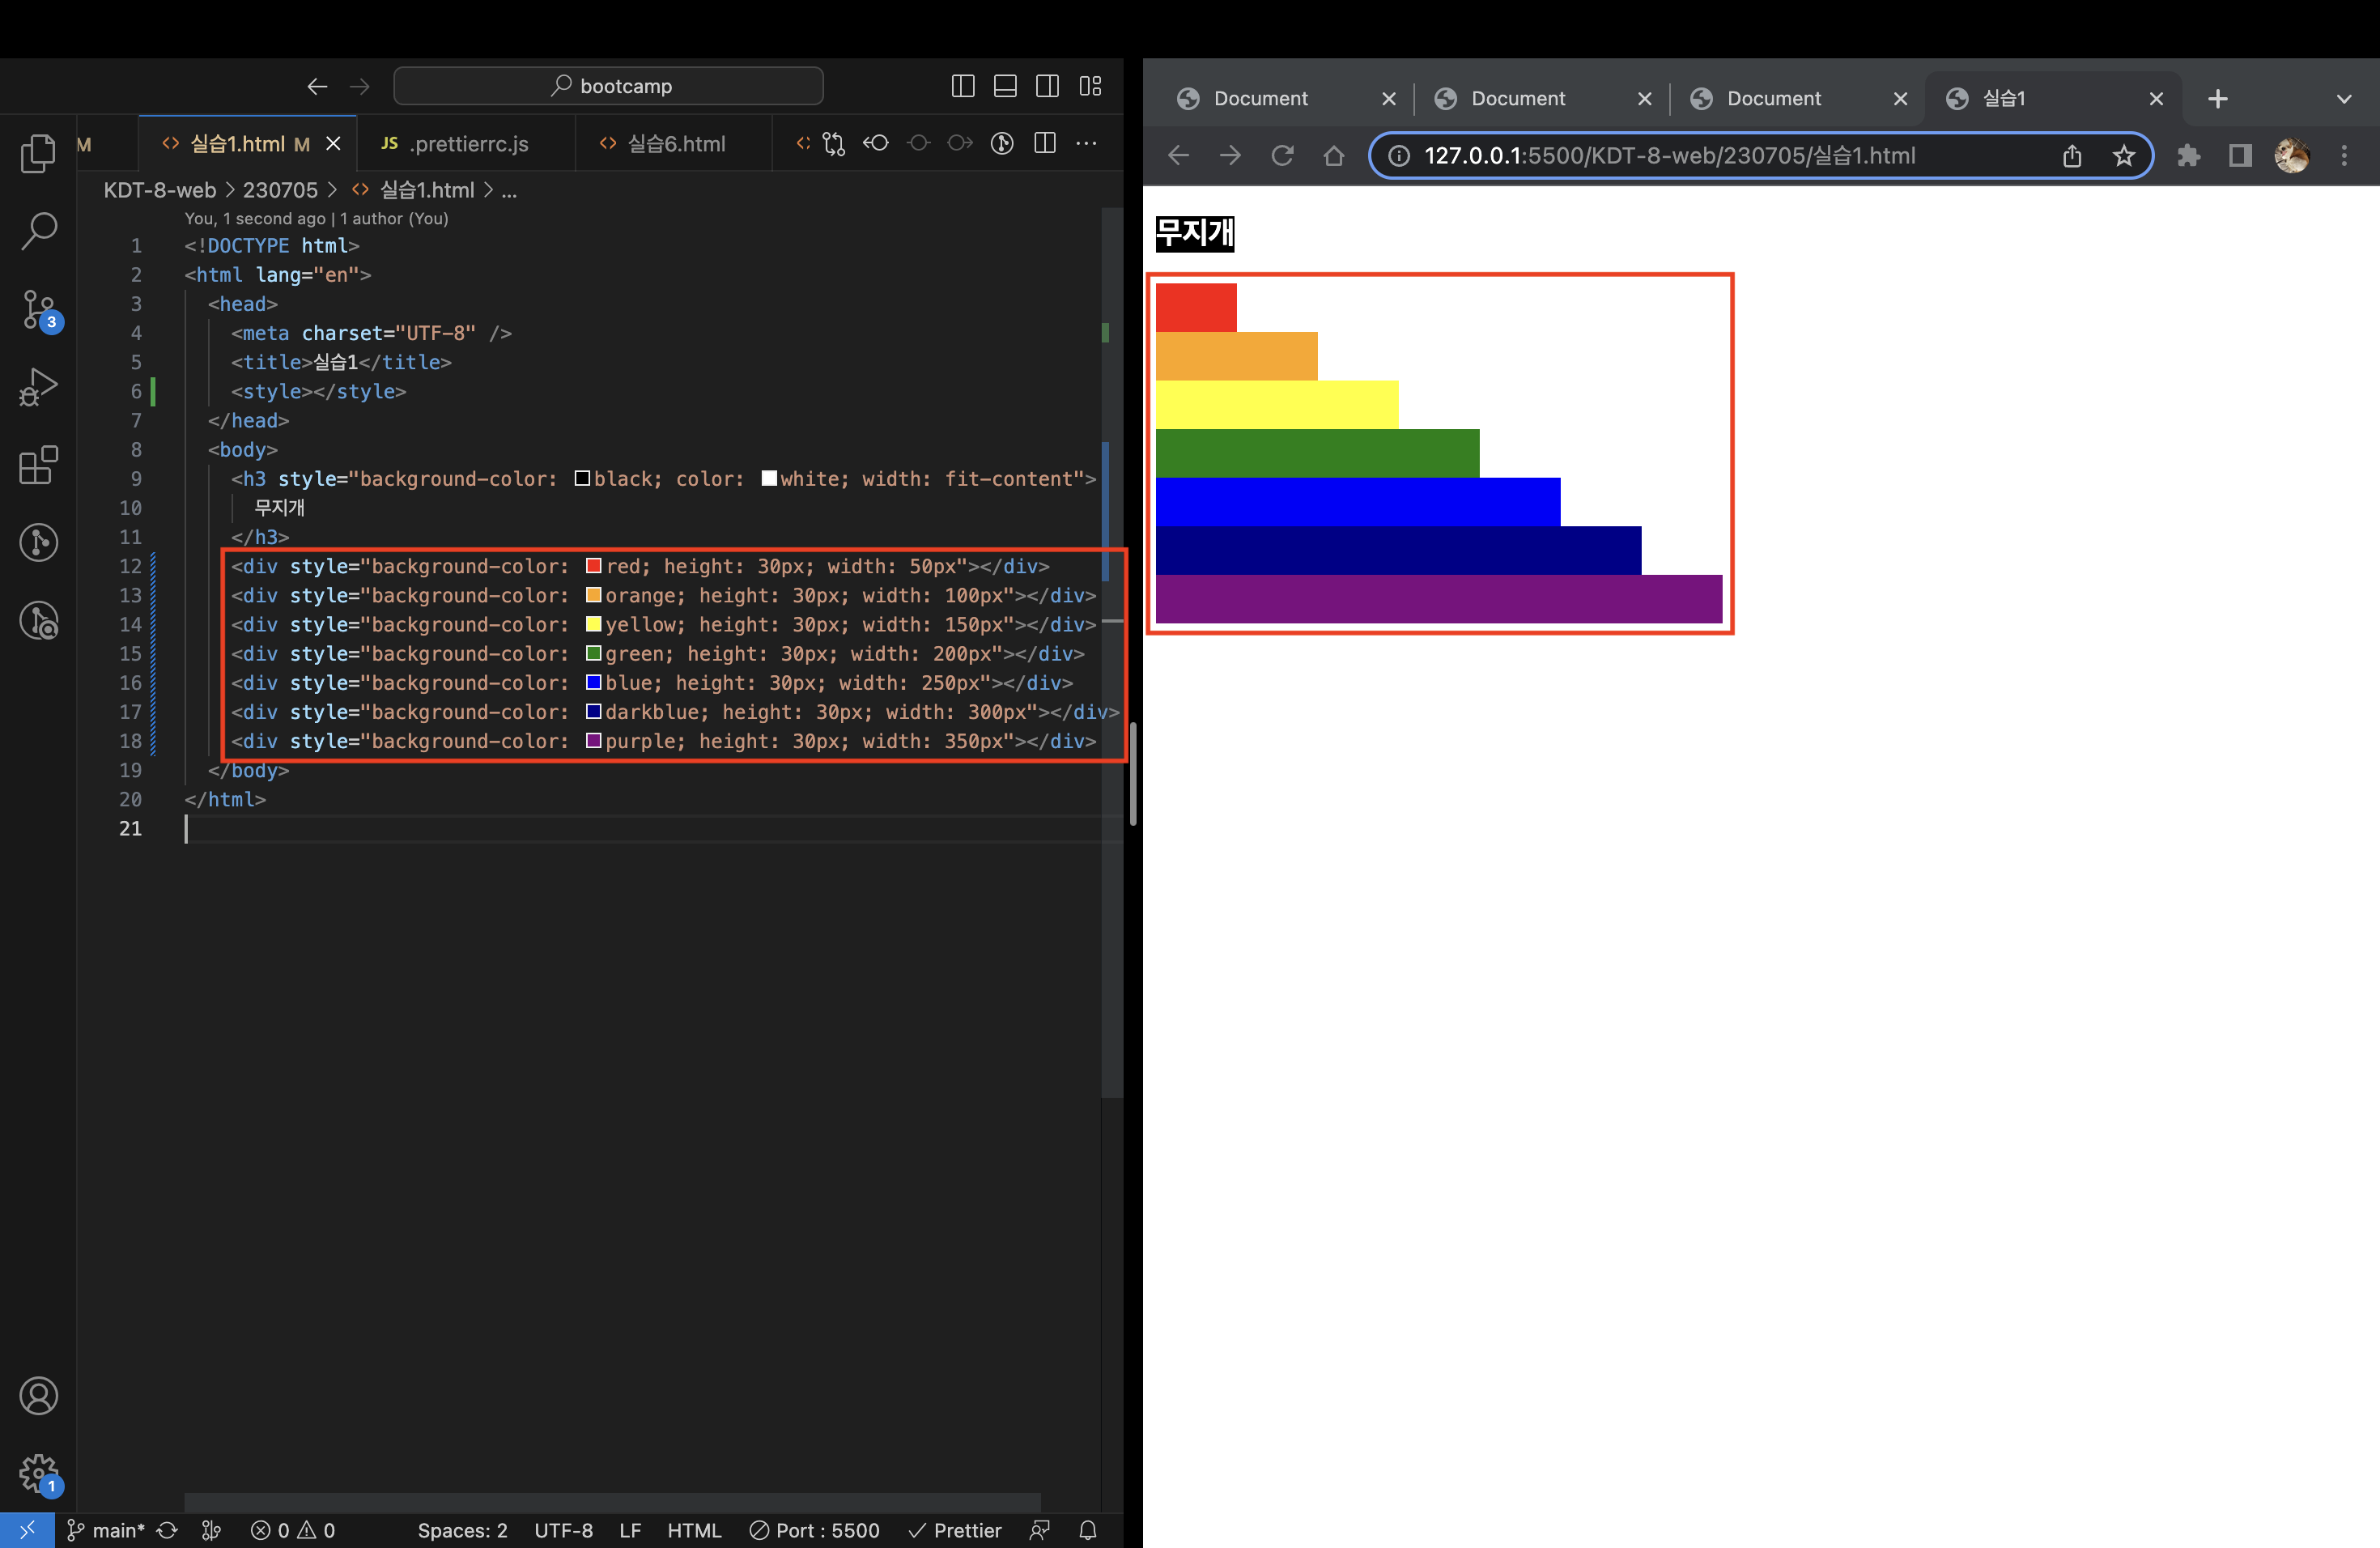Image resolution: width=2380 pixels, height=1548 pixels.
Task: Bookmark this page with the star icon
Action: click(2124, 155)
